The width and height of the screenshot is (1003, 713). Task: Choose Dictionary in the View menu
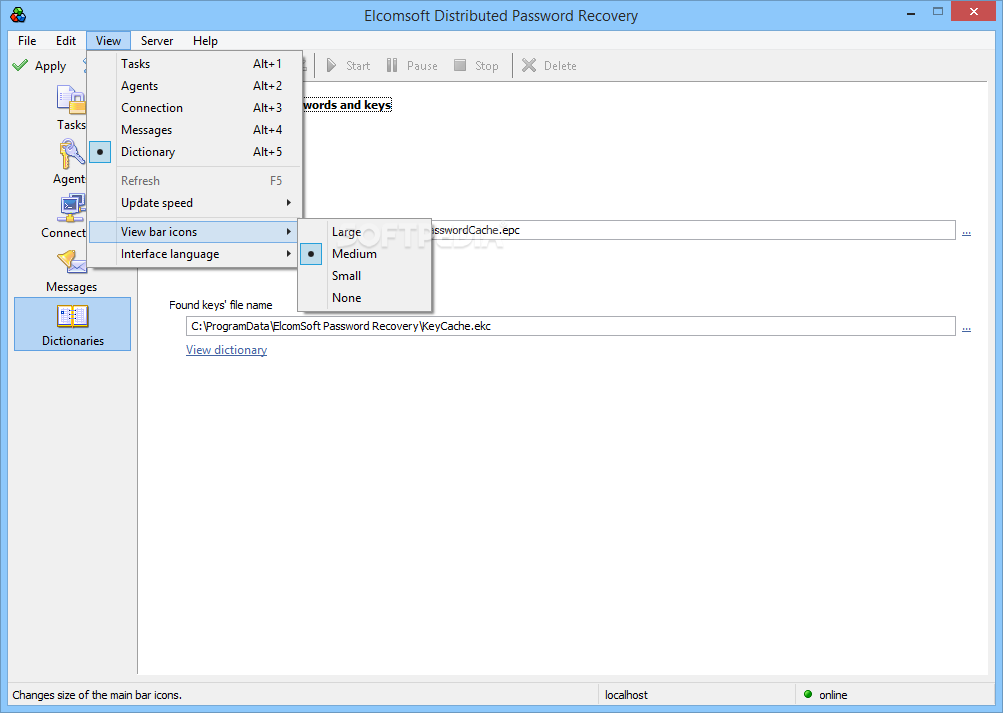(194, 152)
